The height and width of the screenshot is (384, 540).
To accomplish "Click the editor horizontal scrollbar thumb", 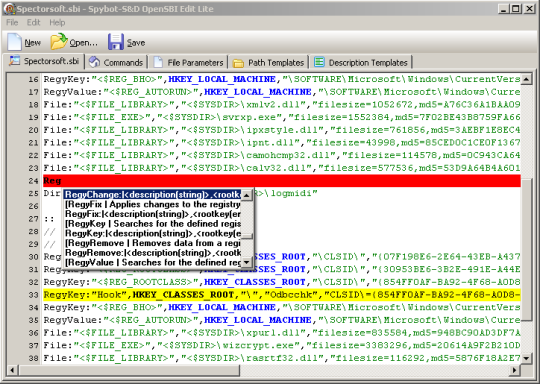I will (129, 370).
